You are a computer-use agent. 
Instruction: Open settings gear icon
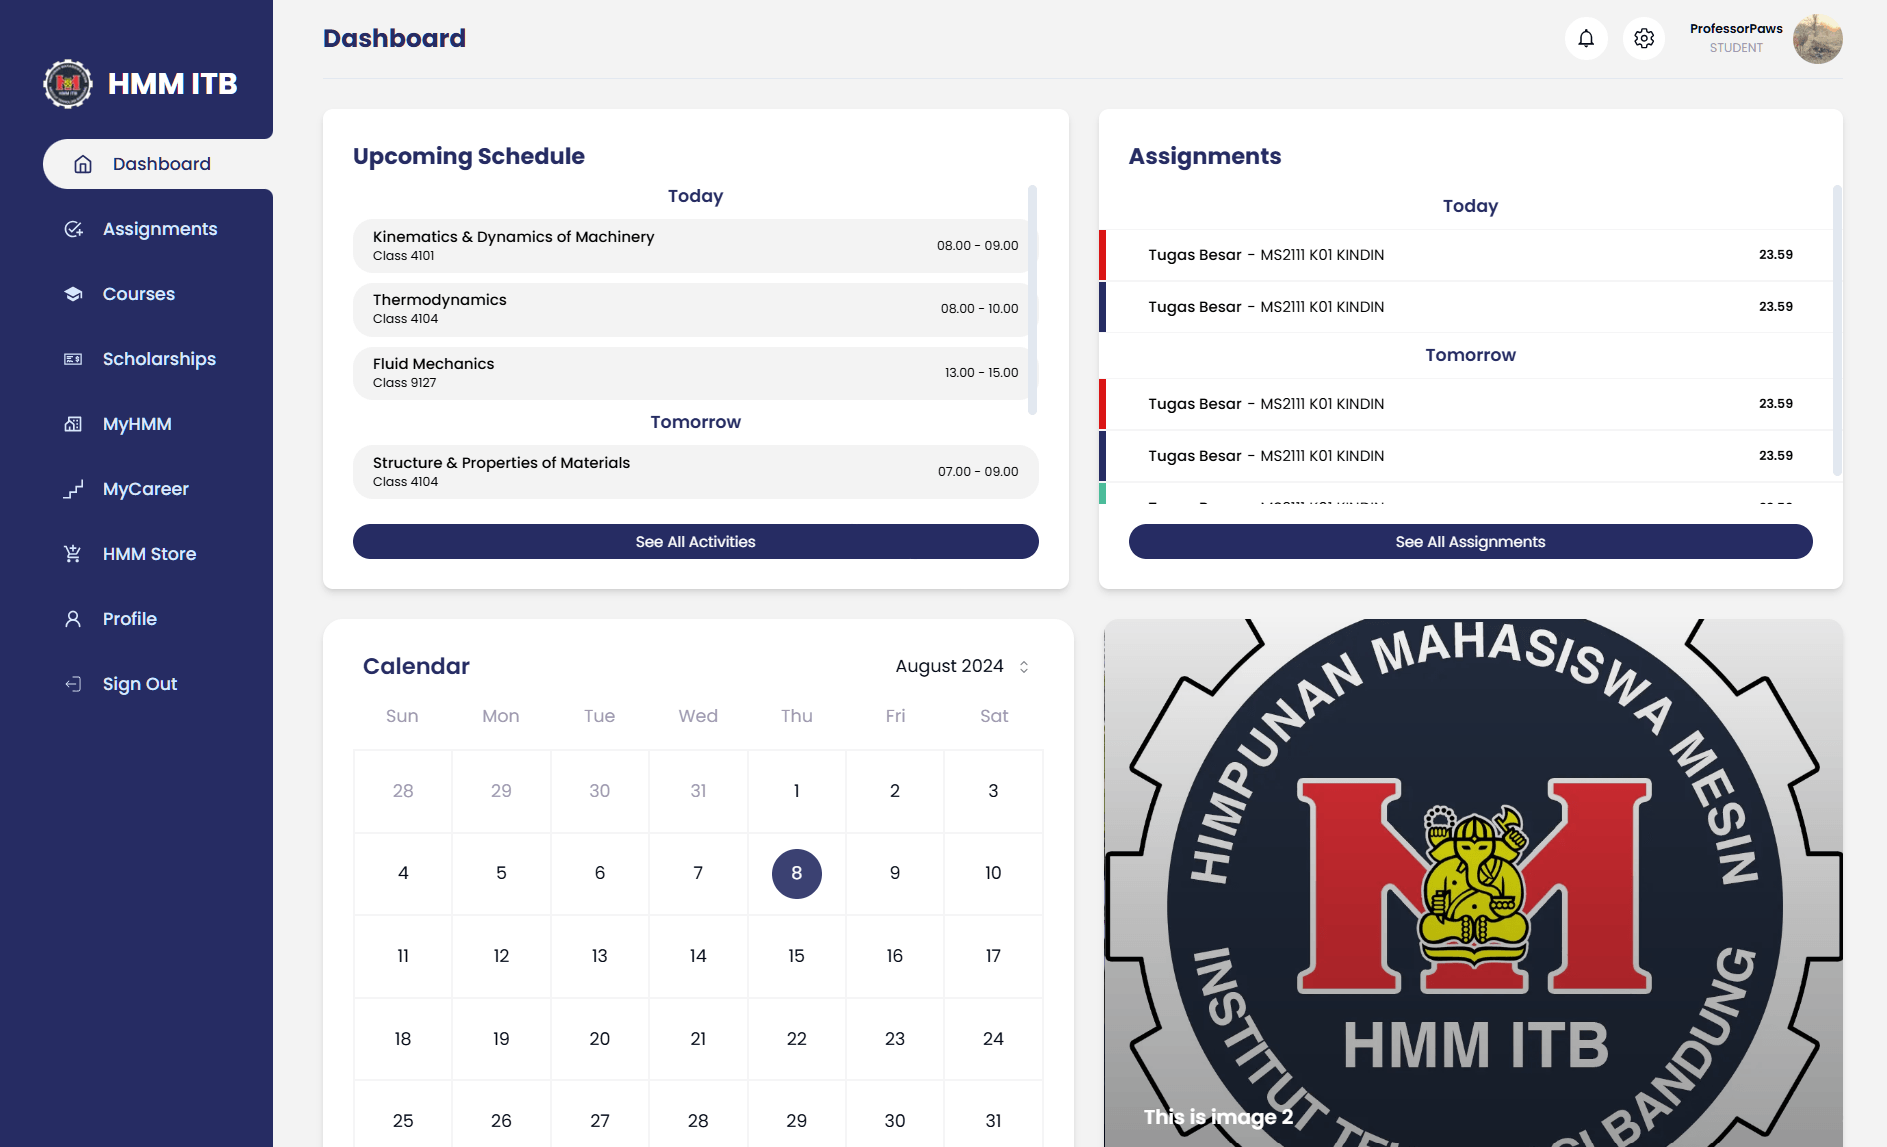click(1644, 39)
